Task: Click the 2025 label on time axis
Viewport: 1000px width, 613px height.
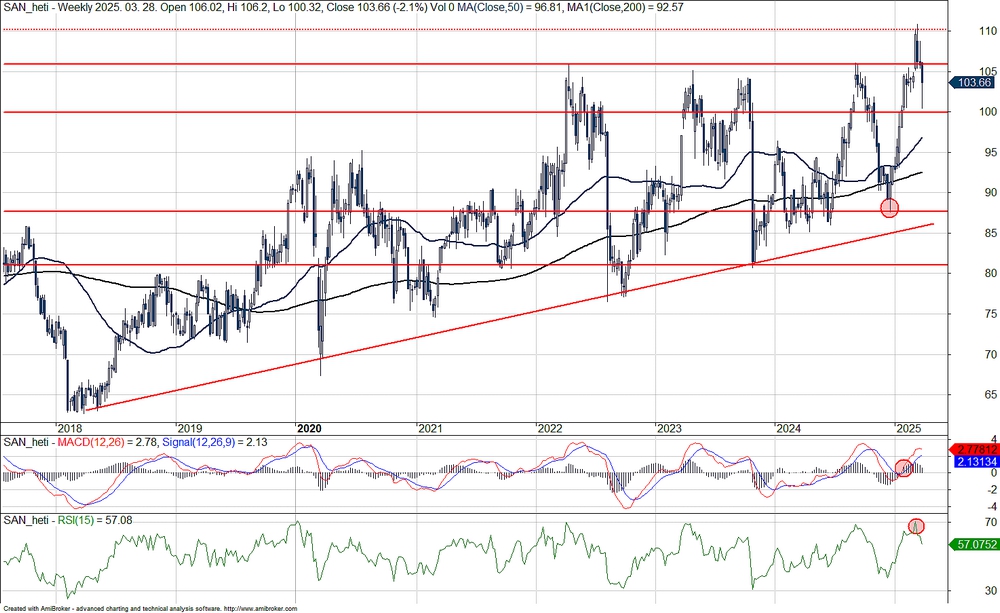Action: pyautogui.click(x=909, y=428)
